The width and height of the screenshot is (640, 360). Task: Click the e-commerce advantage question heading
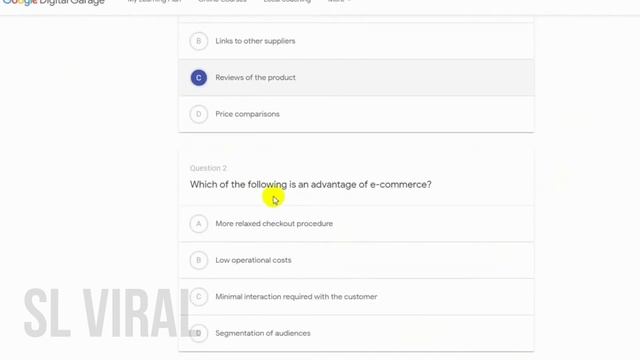tap(311, 184)
